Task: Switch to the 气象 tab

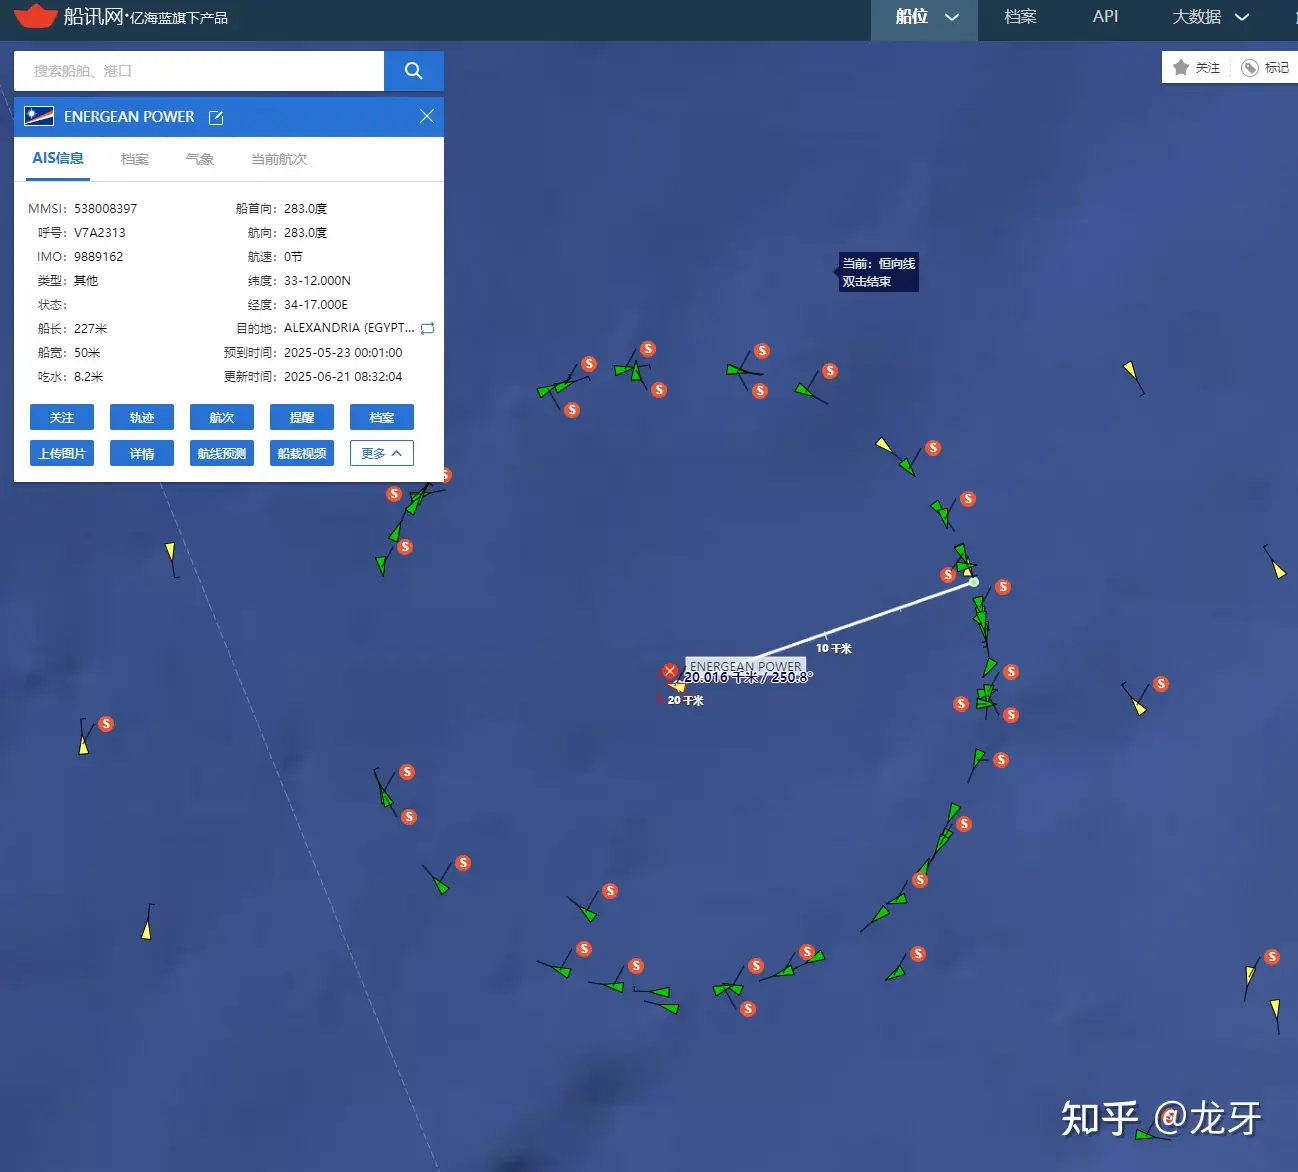Action: coord(200,159)
